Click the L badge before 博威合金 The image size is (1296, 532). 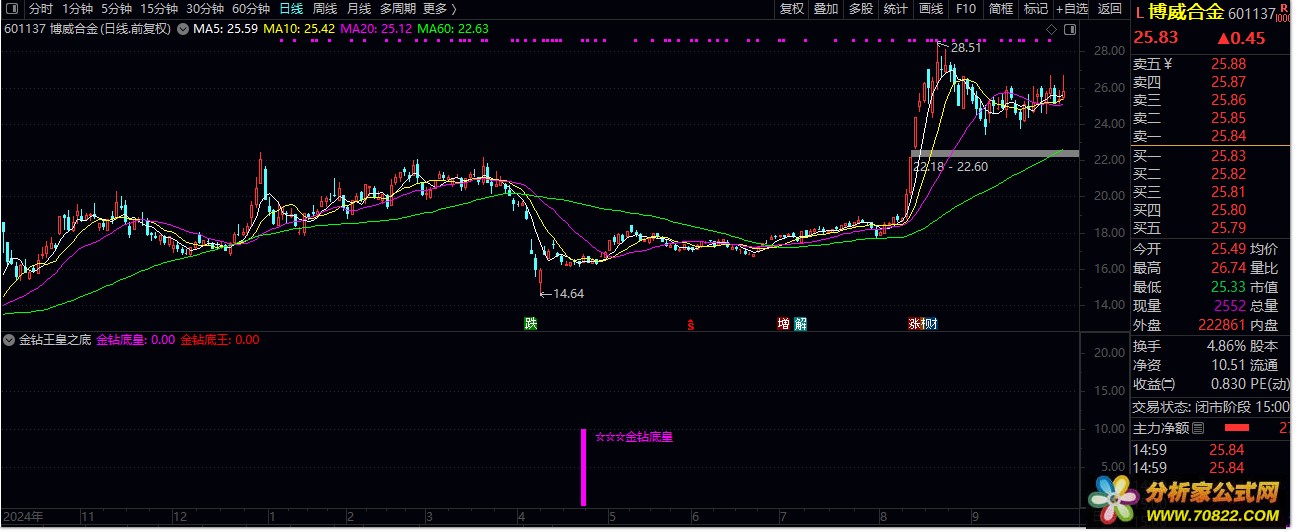click(x=1139, y=13)
